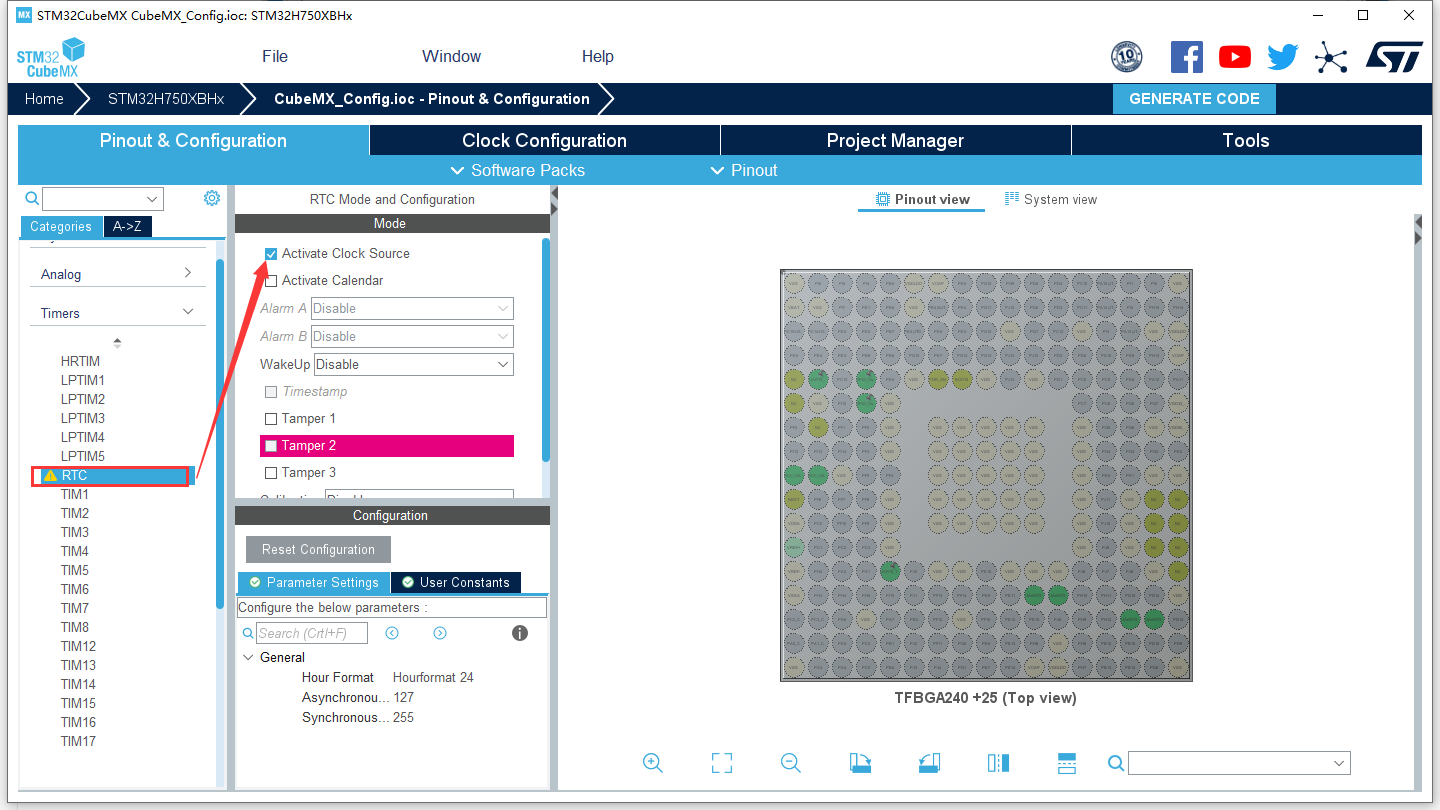Uncheck Activate Clock Source
Screen dimensions: 1440x810
point(271,254)
